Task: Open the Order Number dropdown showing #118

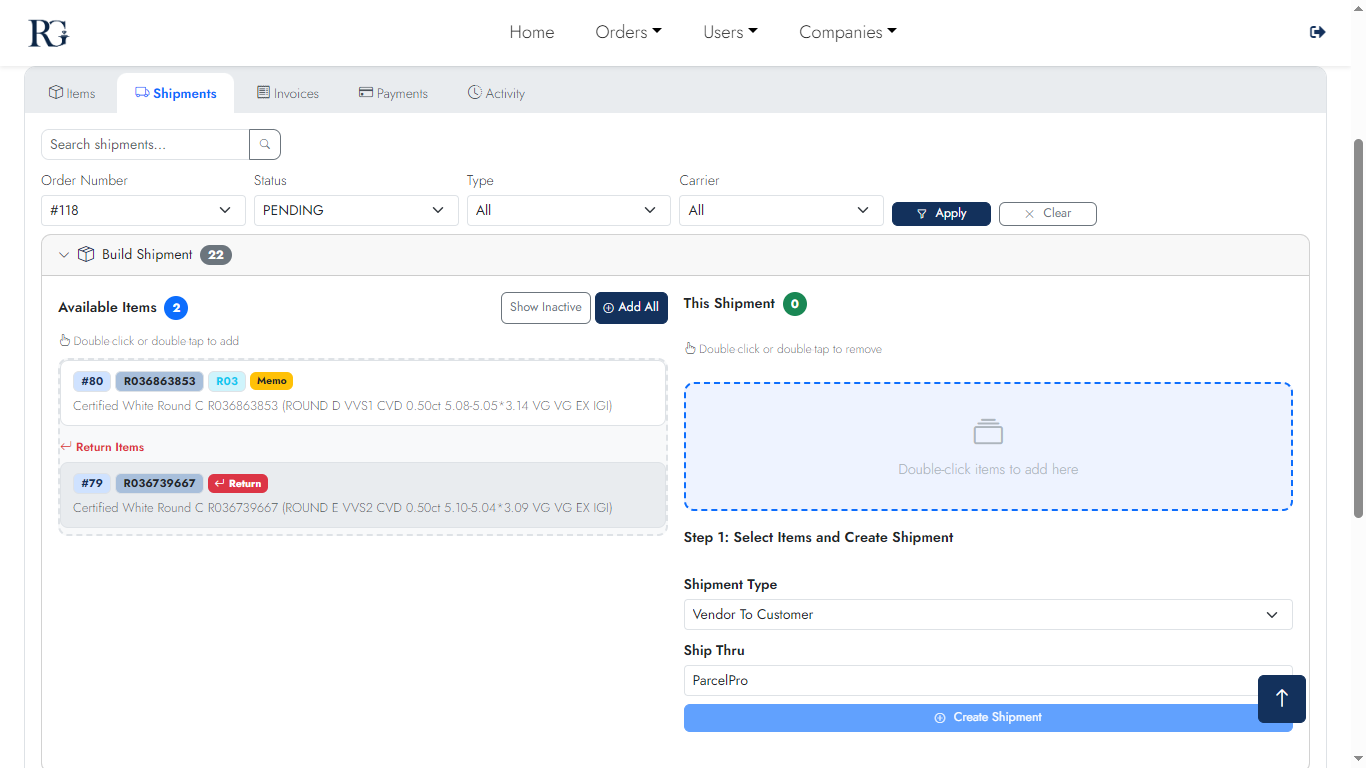Action: click(x=143, y=210)
